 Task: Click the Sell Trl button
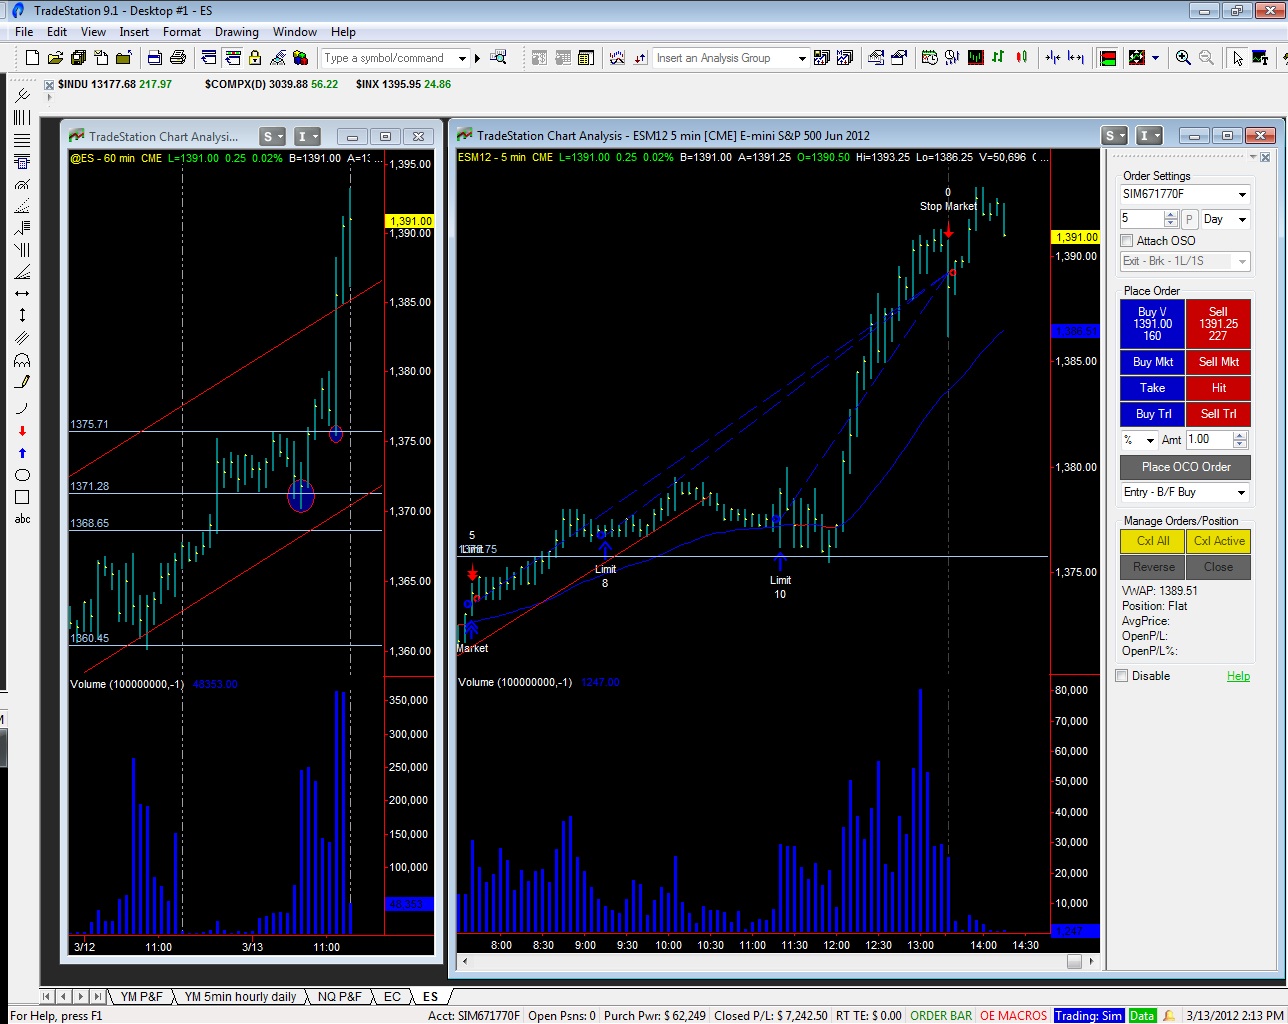(x=1219, y=414)
